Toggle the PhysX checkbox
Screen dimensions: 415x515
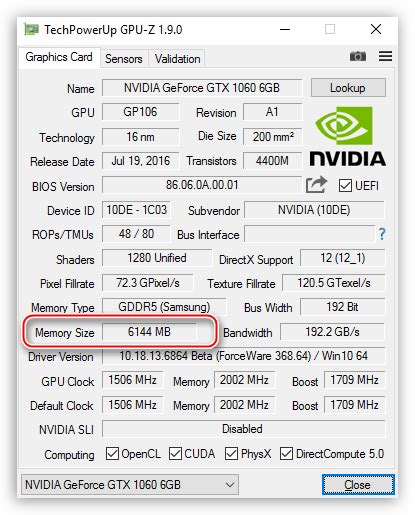tap(231, 454)
